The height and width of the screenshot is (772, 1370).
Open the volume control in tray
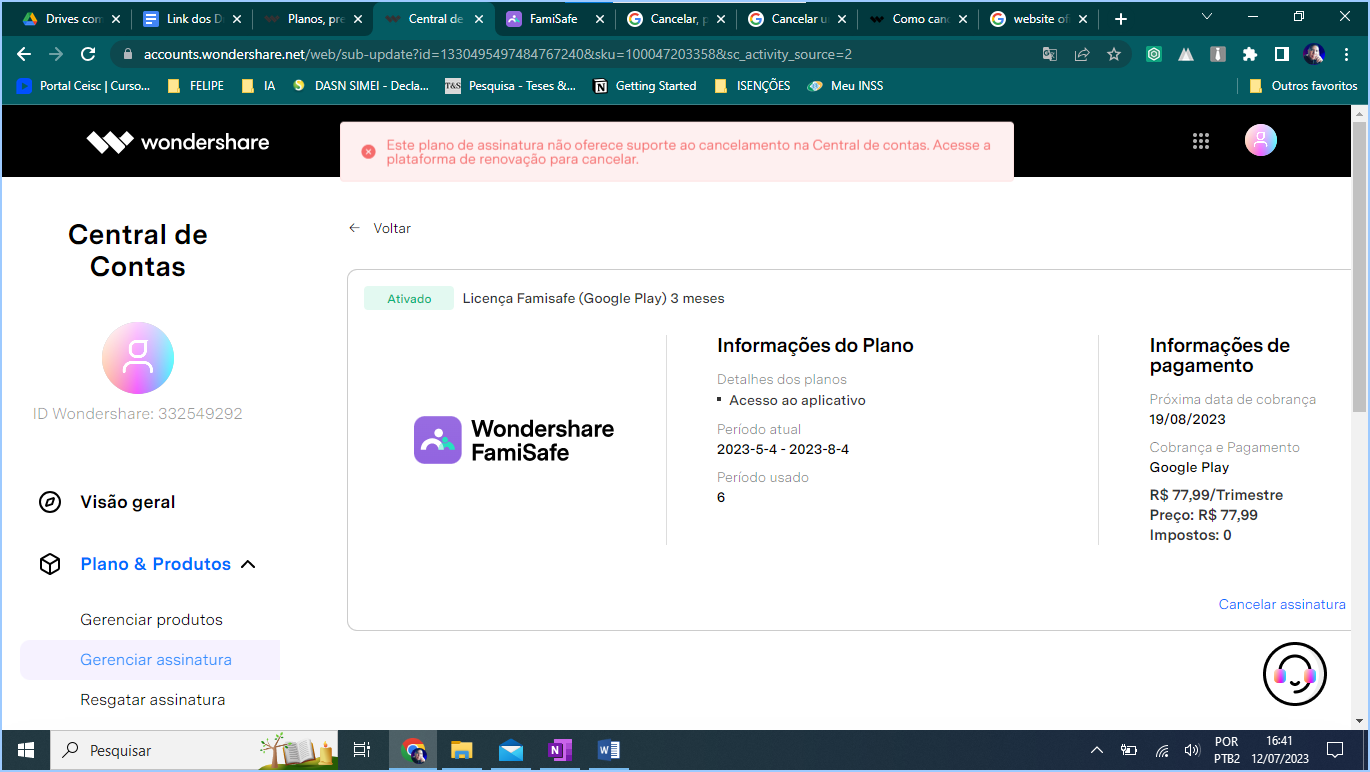tap(1191, 750)
